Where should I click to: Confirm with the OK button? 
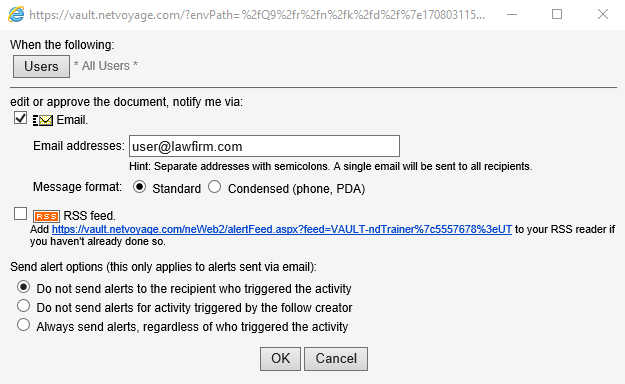pyautogui.click(x=281, y=359)
